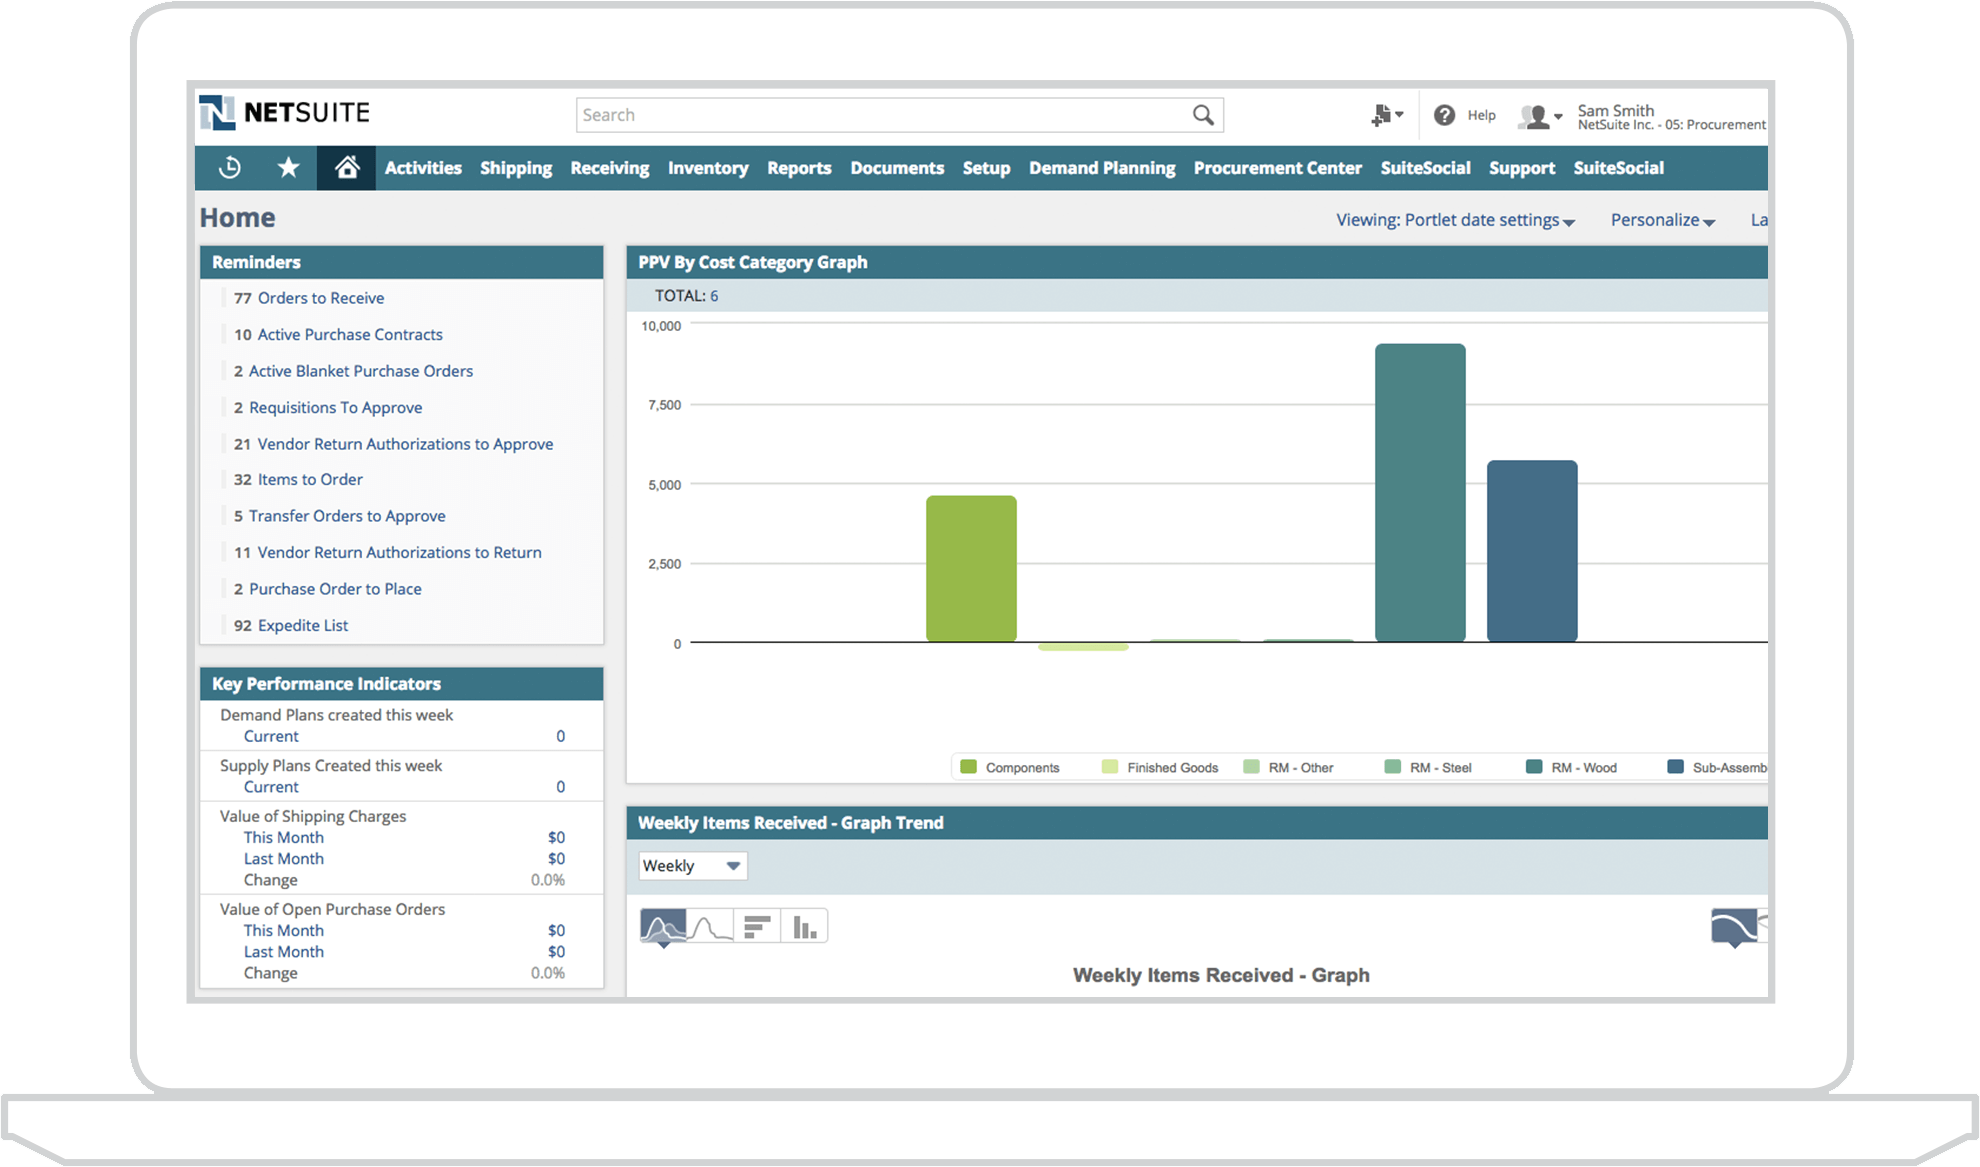Switch to the Procurement Center tab
The width and height of the screenshot is (1980, 1167).
coord(1277,168)
